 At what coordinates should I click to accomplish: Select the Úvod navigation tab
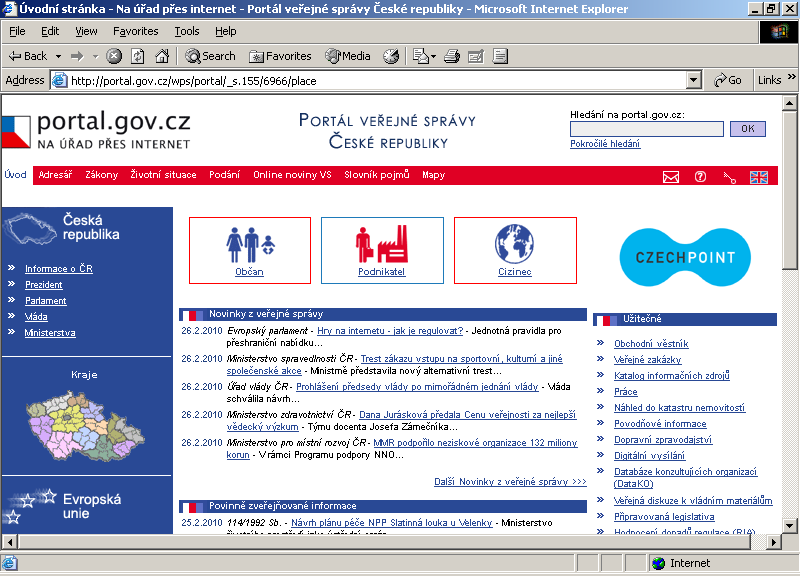tap(15, 174)
